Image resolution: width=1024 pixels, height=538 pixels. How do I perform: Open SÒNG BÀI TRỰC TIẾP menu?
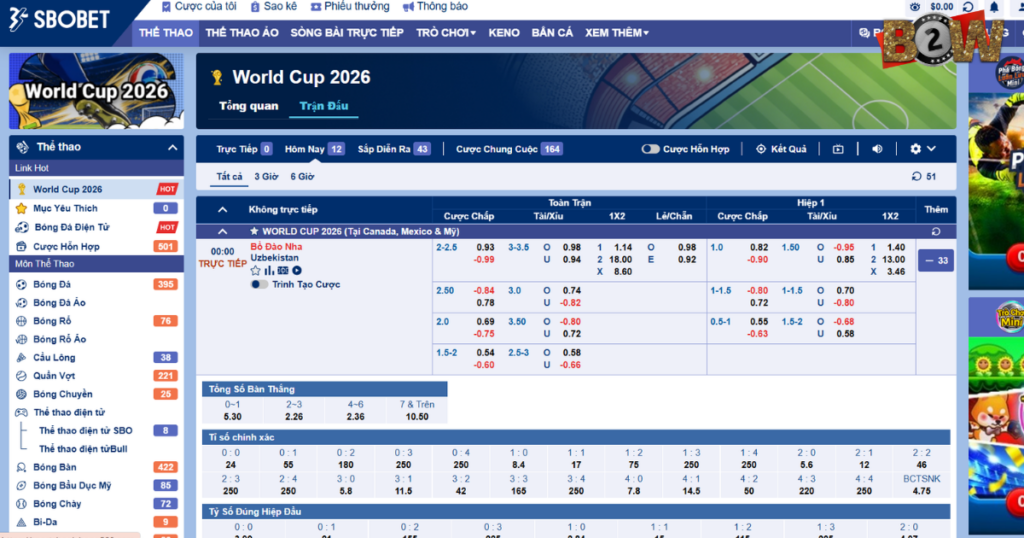pos(347,33)
